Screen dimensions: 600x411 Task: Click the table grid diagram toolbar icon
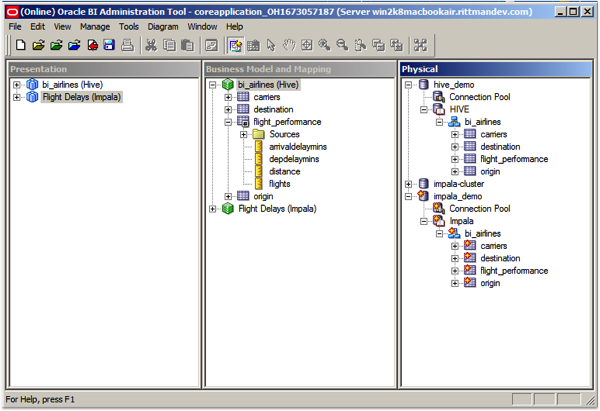(x=253, y=45)
